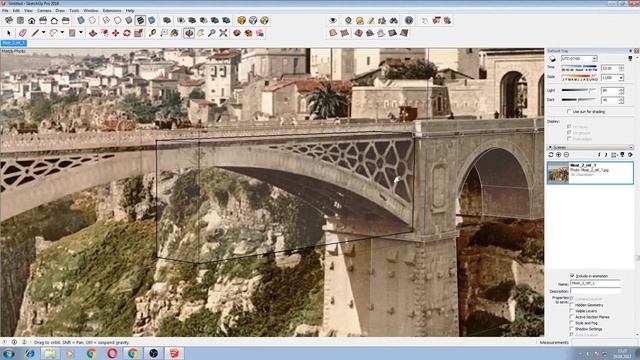Open the Rectangle tool dropdown arrow

click(81, 33)
